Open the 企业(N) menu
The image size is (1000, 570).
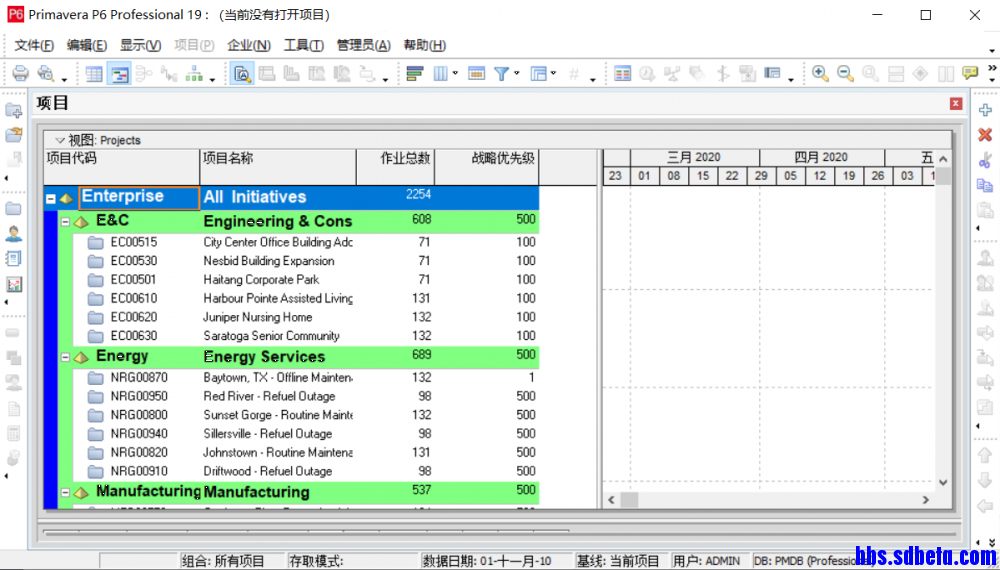point(249,45)
